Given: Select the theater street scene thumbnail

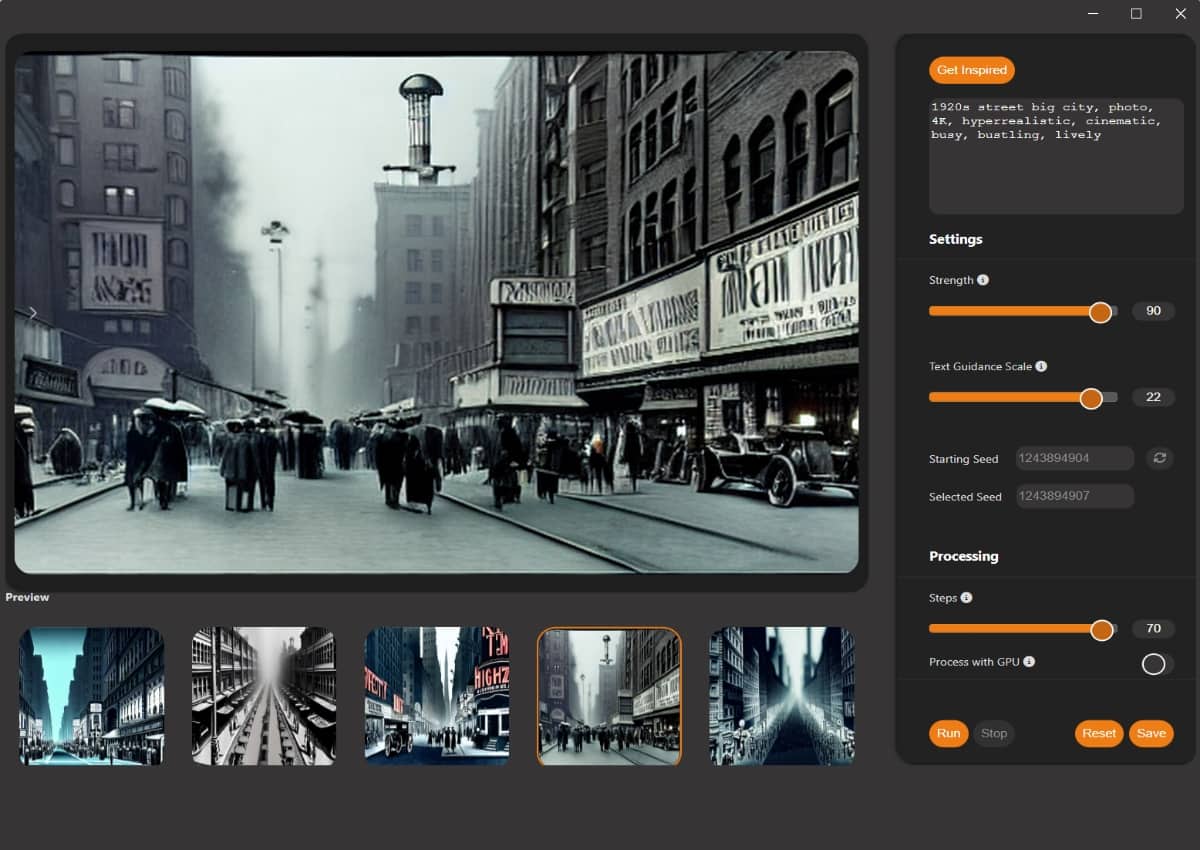Looking at the screenshot, I should pyautogui.click(x=436, y=695).
